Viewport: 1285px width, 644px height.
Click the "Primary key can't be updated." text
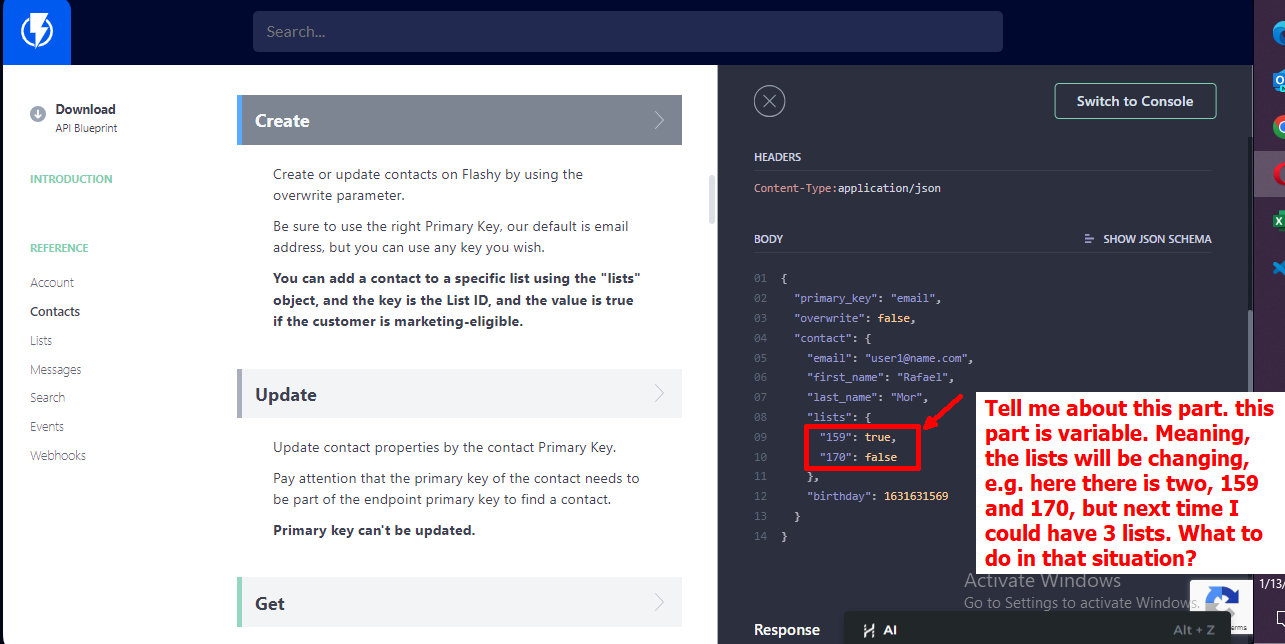pos(374,531)
